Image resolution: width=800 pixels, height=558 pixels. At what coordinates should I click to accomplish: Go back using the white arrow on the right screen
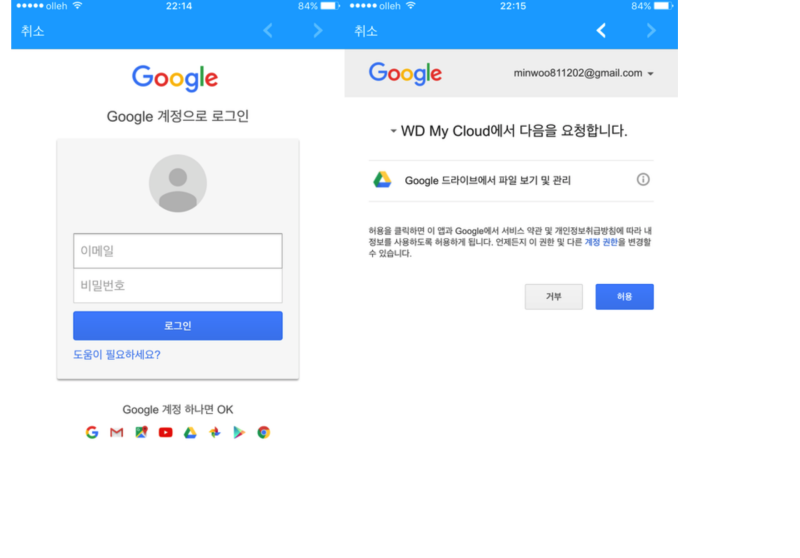pos(602,31)
